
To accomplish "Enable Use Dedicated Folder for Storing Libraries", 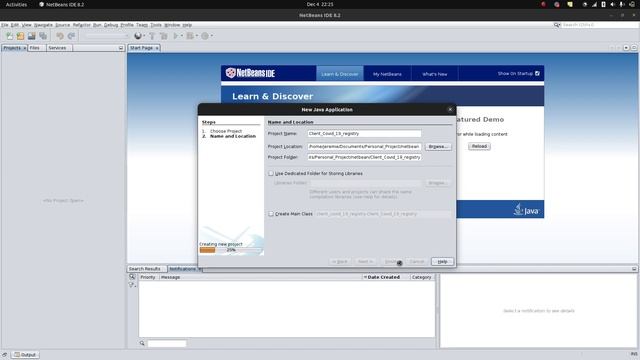I will click(271, 173).
